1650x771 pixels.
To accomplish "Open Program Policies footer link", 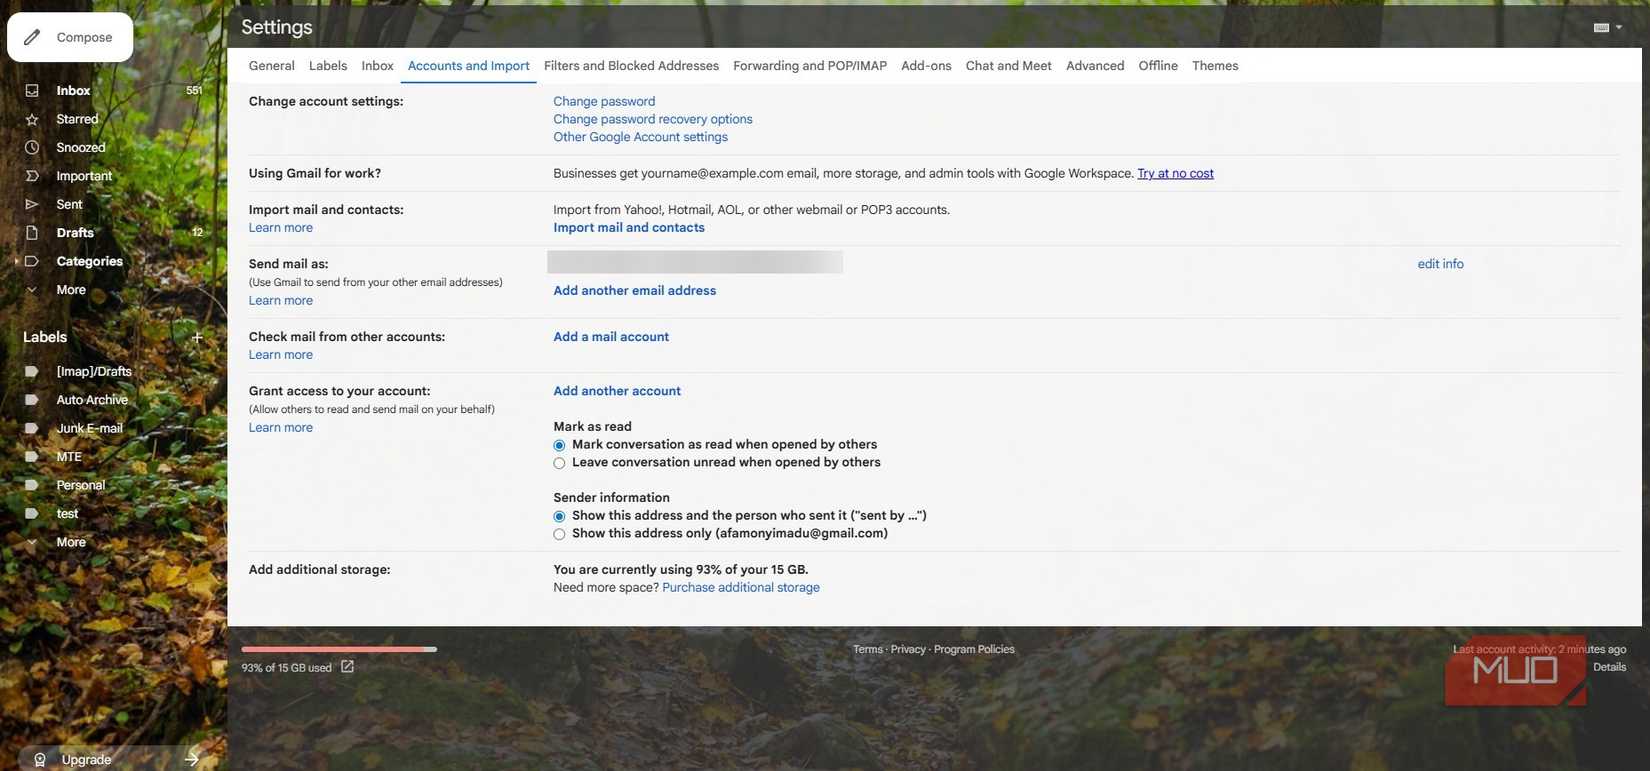I will tap(974, 650).
